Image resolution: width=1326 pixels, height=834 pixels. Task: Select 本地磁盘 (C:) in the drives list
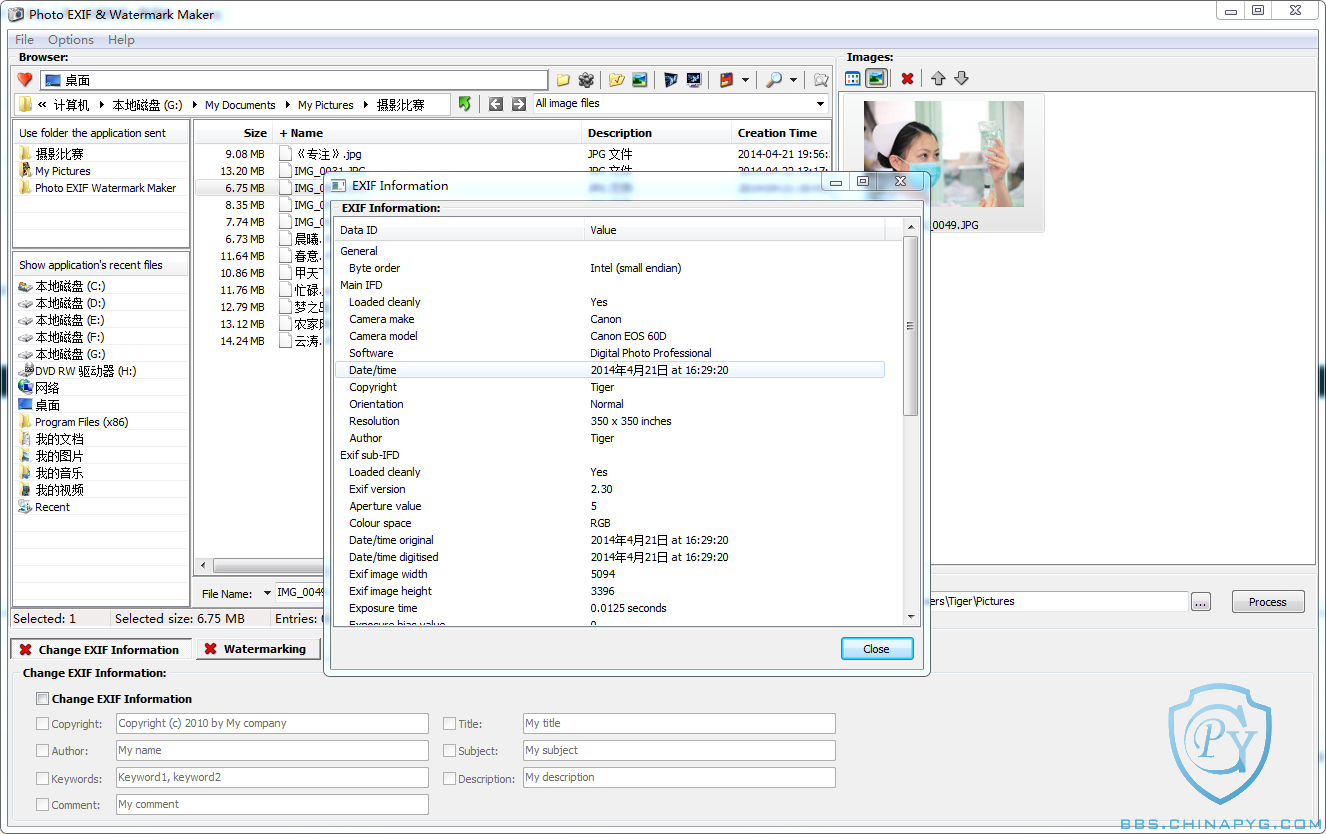(70, 286)
